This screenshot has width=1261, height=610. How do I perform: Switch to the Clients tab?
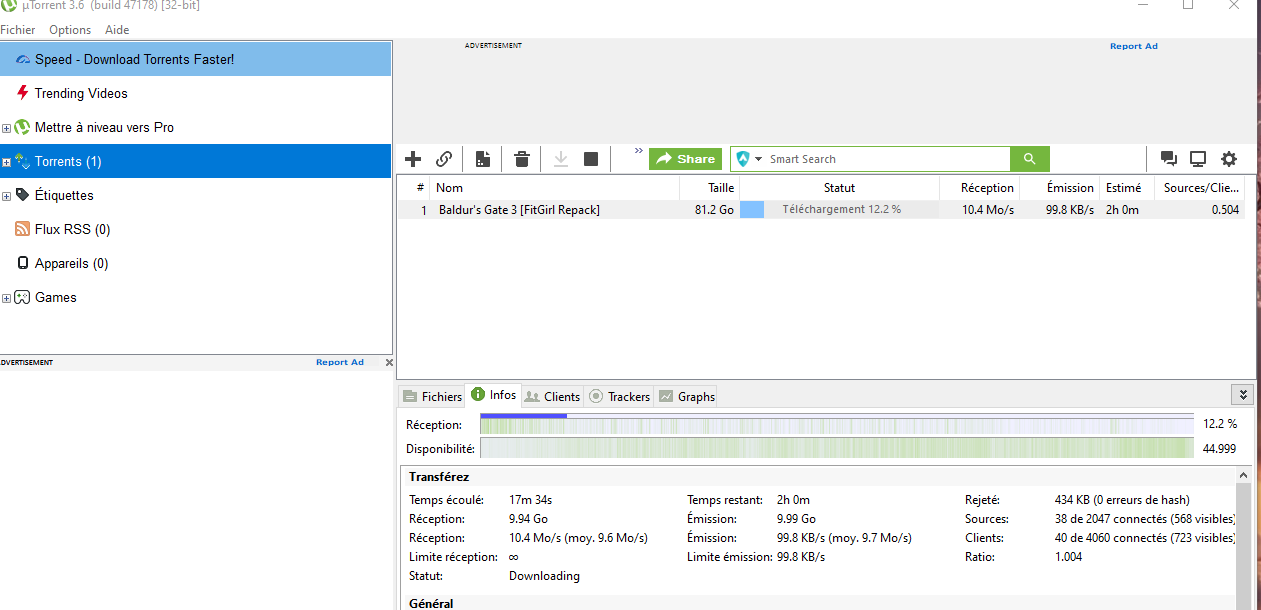click(x=552, y=396)
